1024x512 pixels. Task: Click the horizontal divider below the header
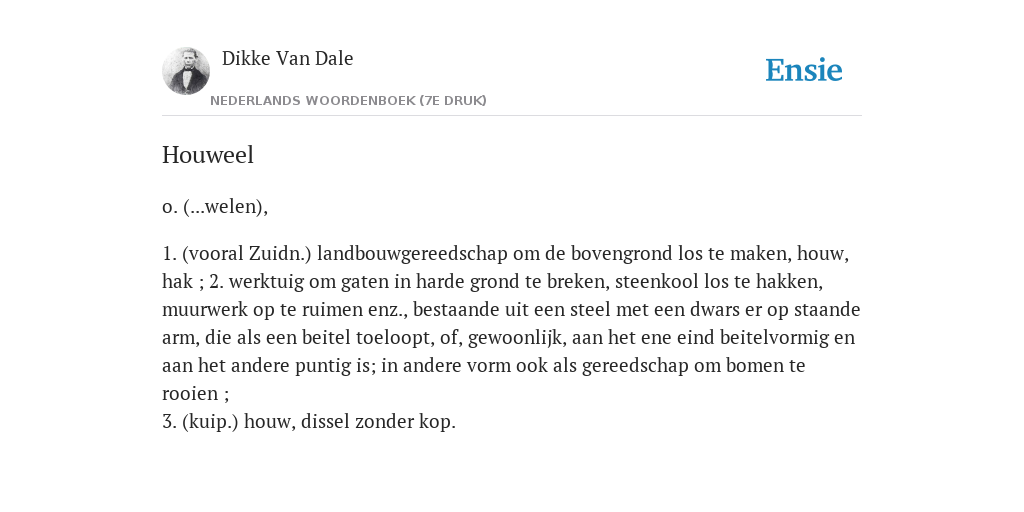point(512,116)
